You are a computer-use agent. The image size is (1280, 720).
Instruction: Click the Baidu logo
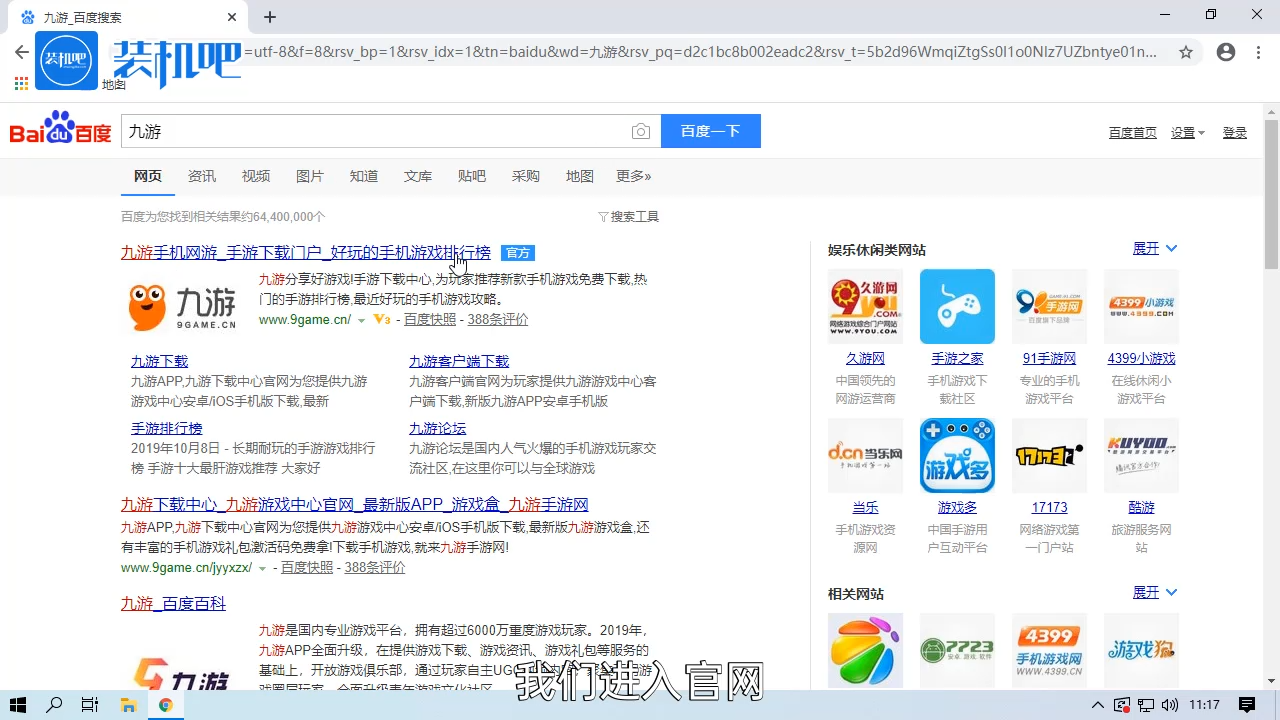coord(59,131)
